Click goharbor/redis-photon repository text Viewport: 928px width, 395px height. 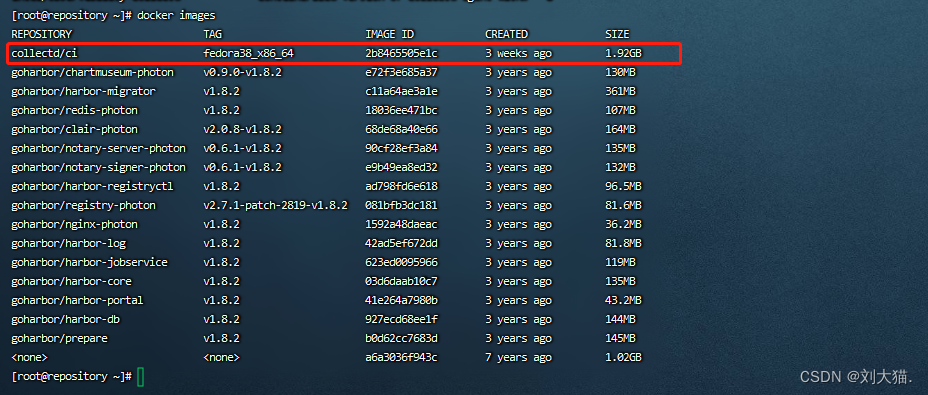pyautogui.click(x=75, y=110)
